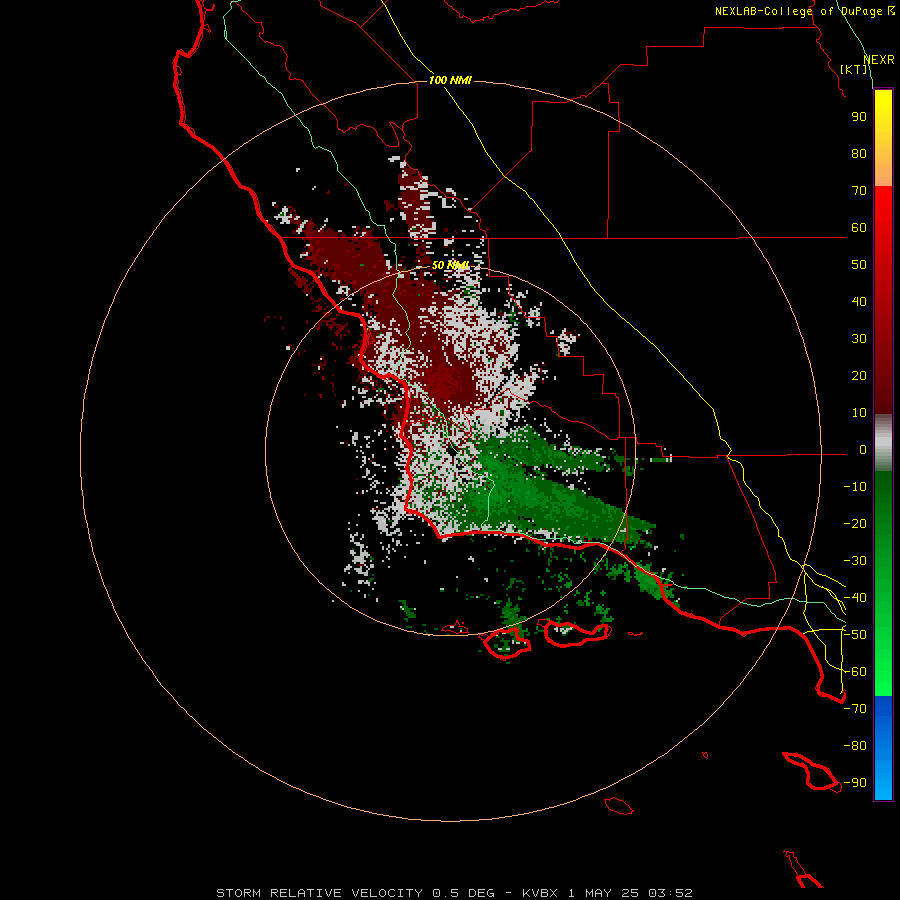The image size is (900, 900).
Task: Click the '100 NMI' range ring label
Action: point(450,80)
